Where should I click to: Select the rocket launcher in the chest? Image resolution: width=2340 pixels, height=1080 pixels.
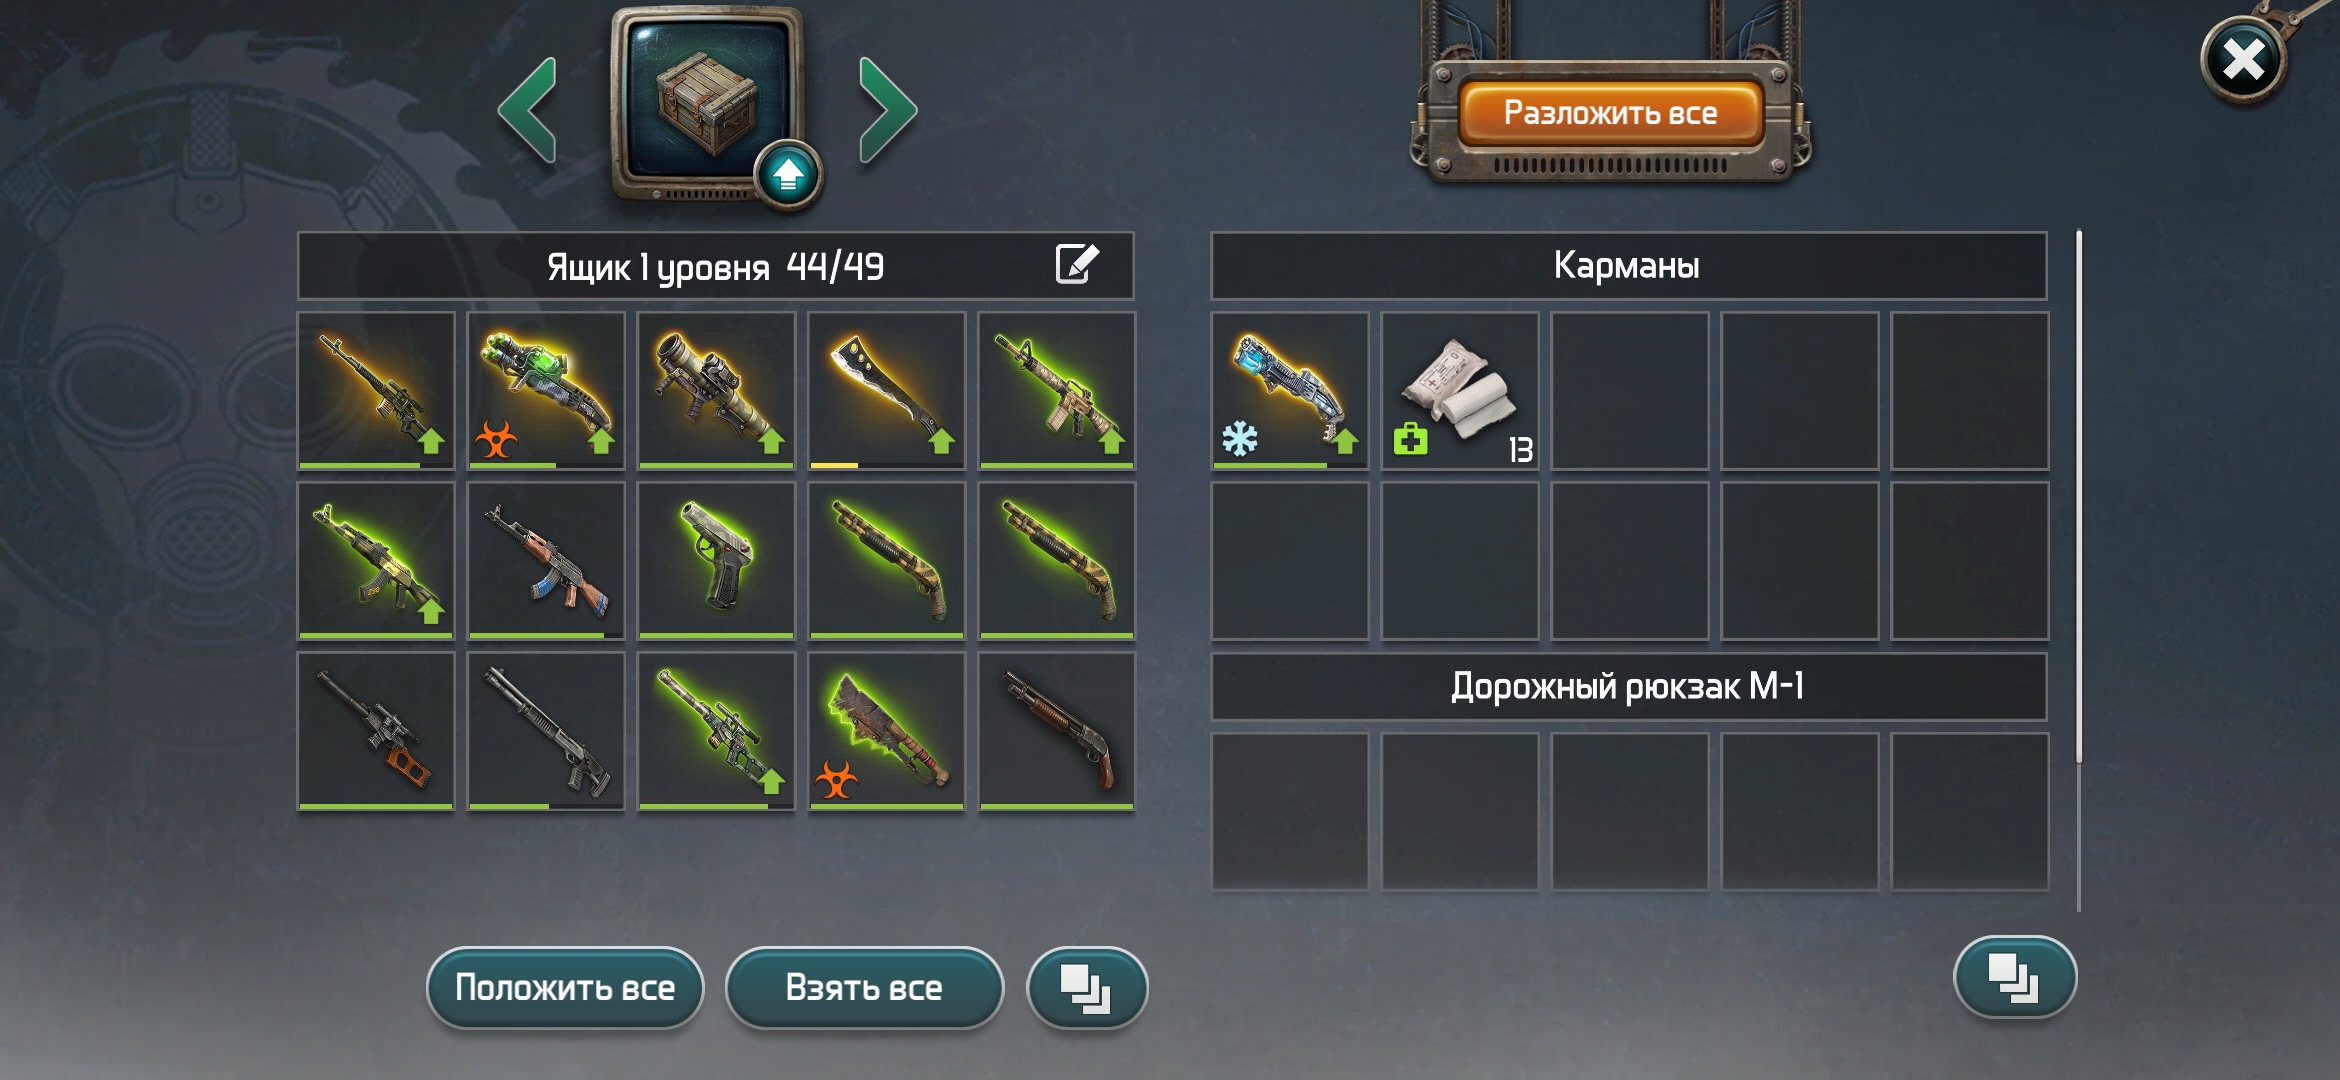[716, 391]
